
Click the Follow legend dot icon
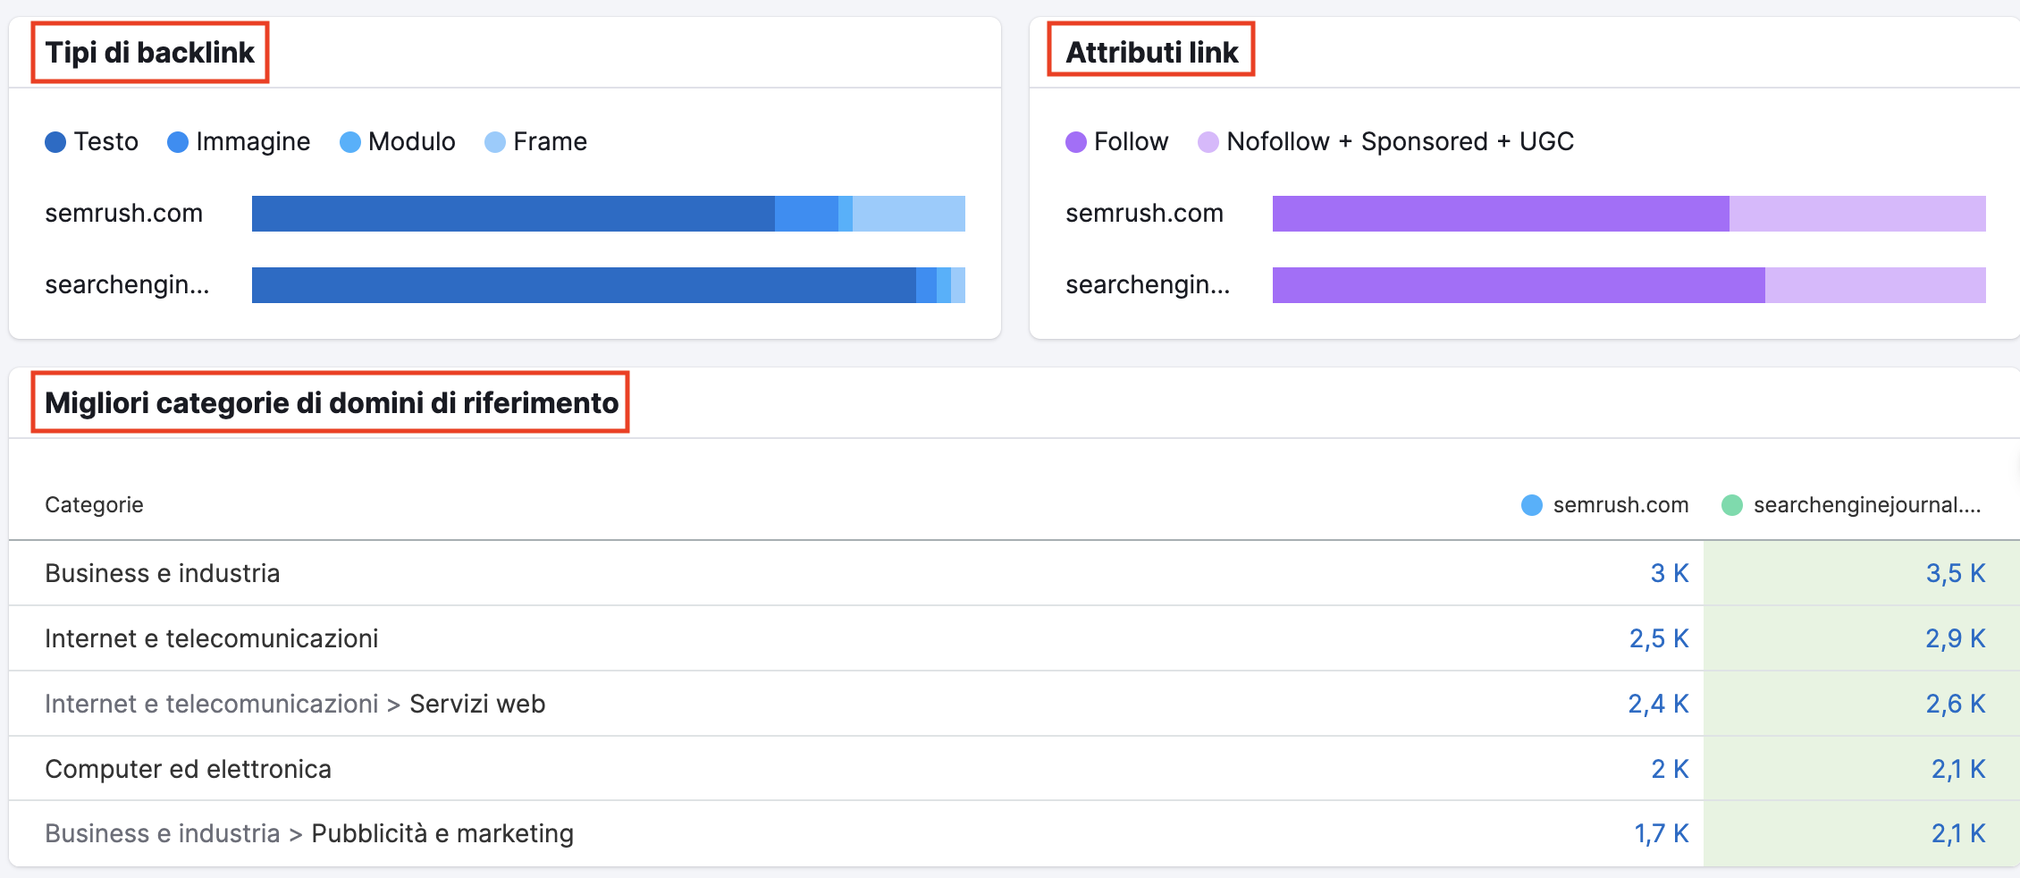click(x=1076, y=142)
